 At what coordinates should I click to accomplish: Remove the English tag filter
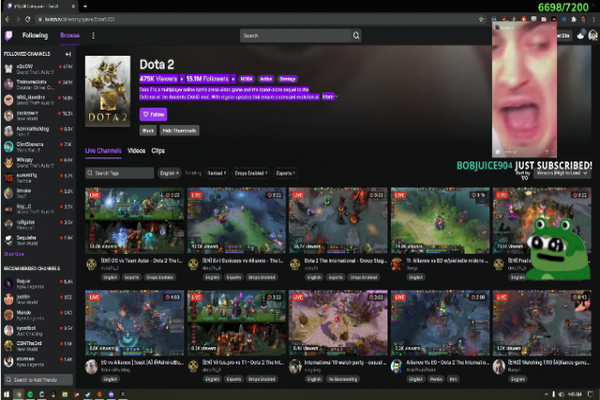tap(170, 173)
